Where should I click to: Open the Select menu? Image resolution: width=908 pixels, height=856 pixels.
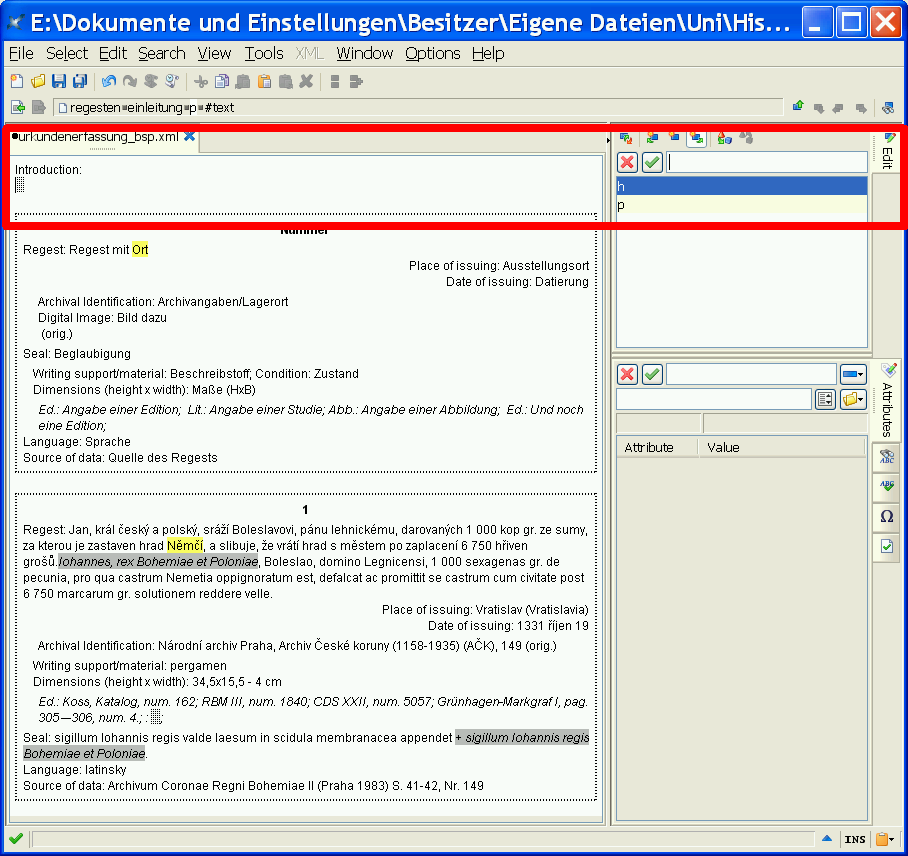pos(67,53)
